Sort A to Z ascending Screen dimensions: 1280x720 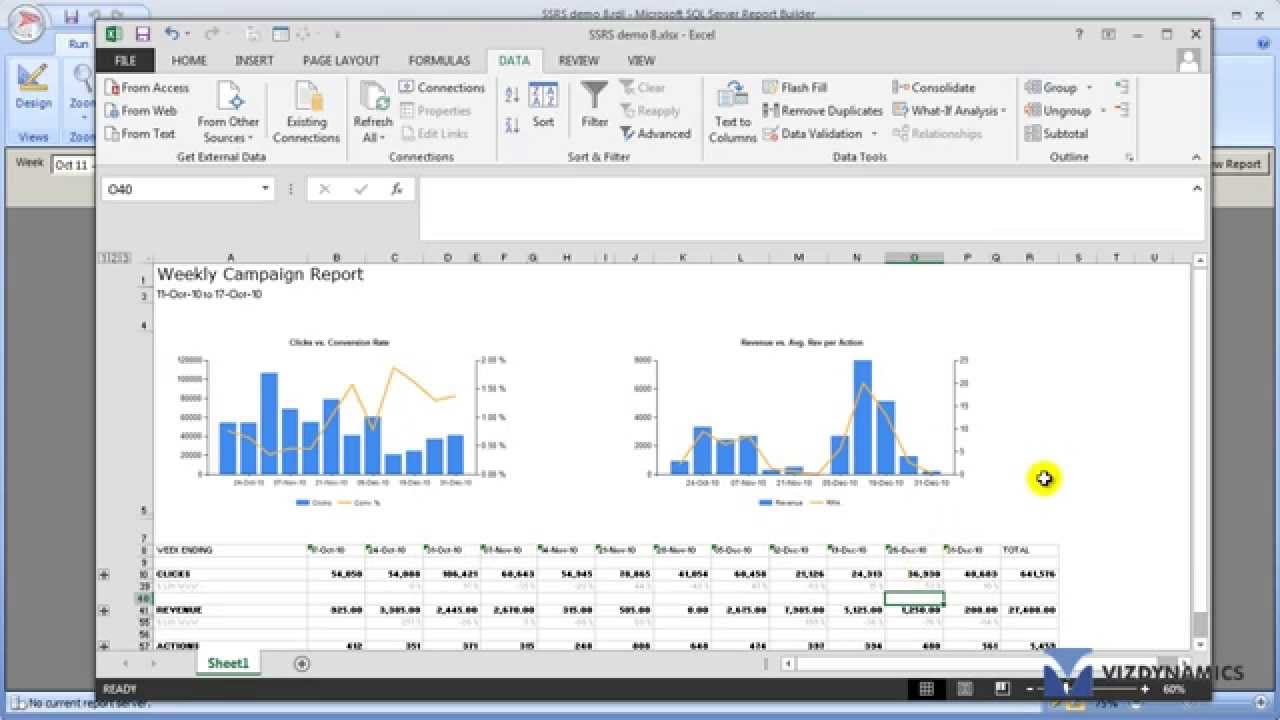pos(512,96)
